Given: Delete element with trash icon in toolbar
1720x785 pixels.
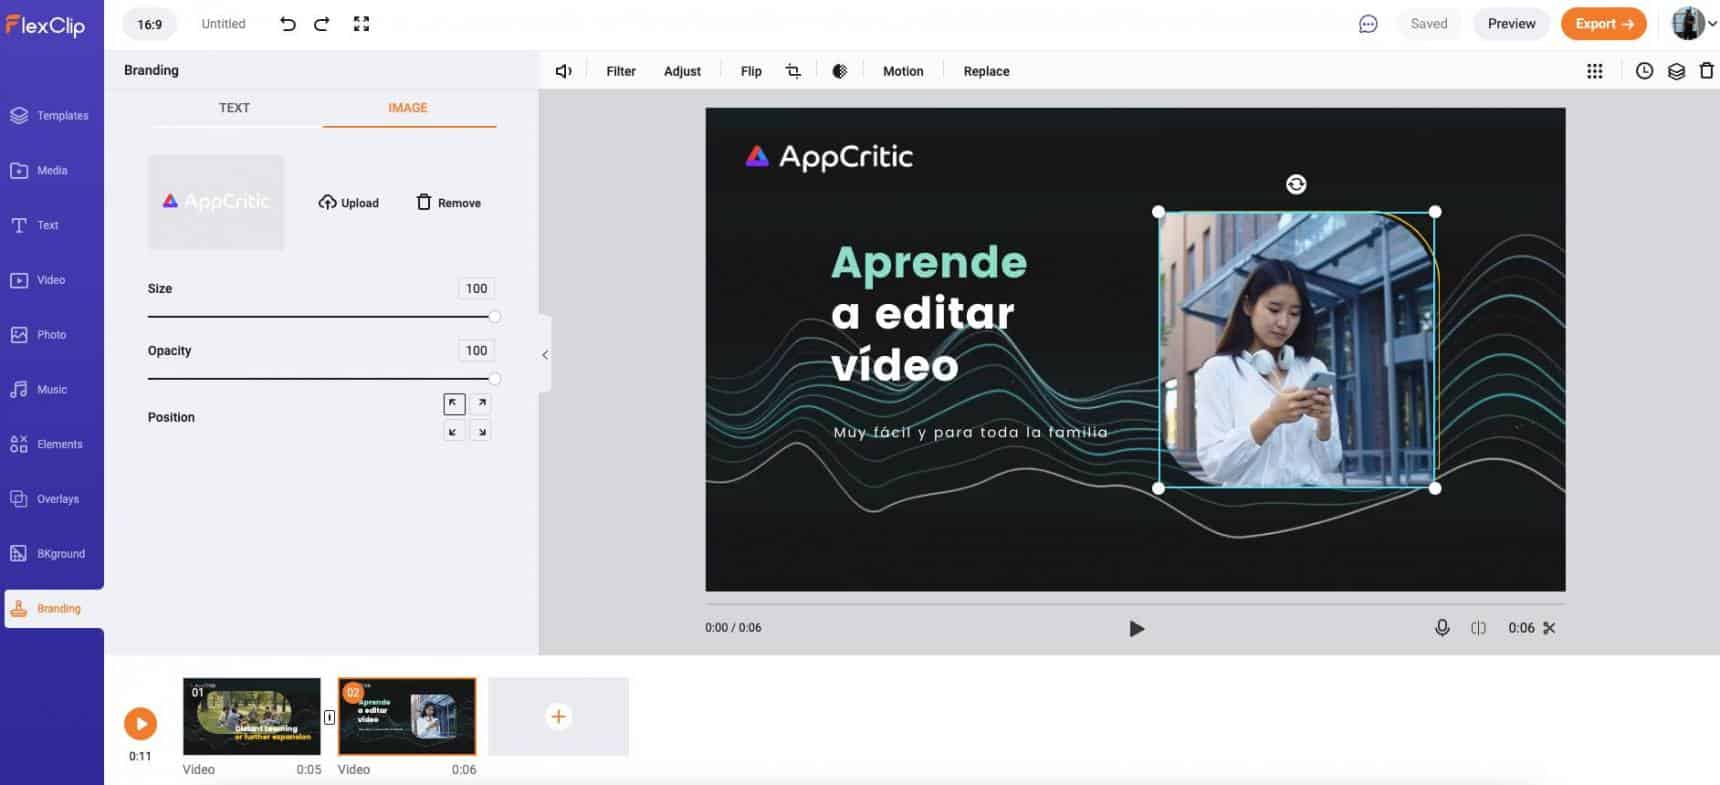Looking at the screenshot, I should point(1706,71).
